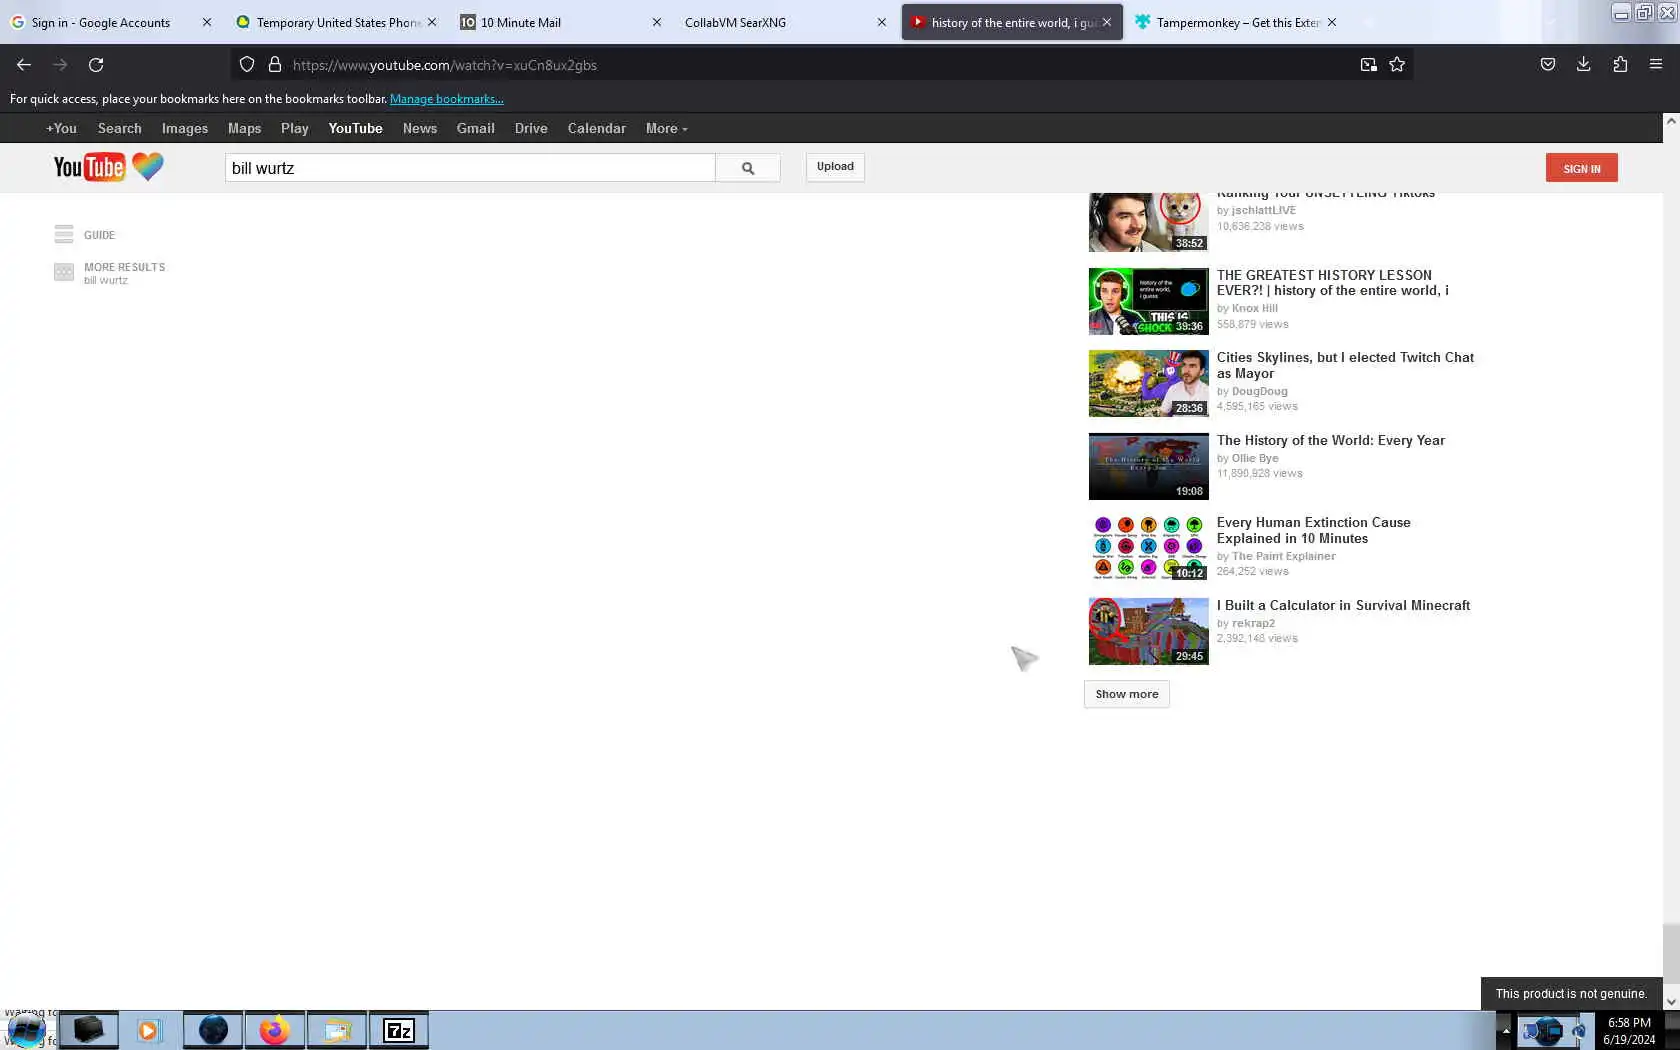
Task: Open 7-Zip from the taskbar
Action: (x=399, y=1030)
